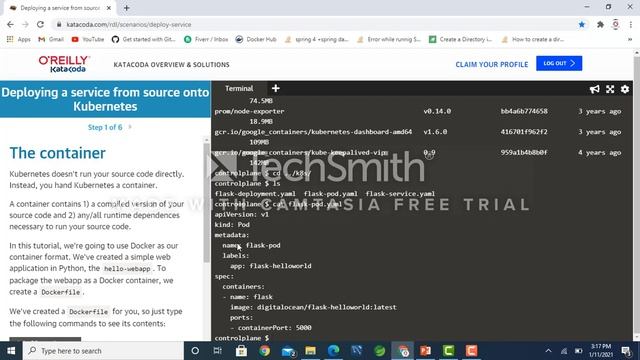
Task: Close the 'Deploying a service from source' tab
Action: tap(109, 8)
